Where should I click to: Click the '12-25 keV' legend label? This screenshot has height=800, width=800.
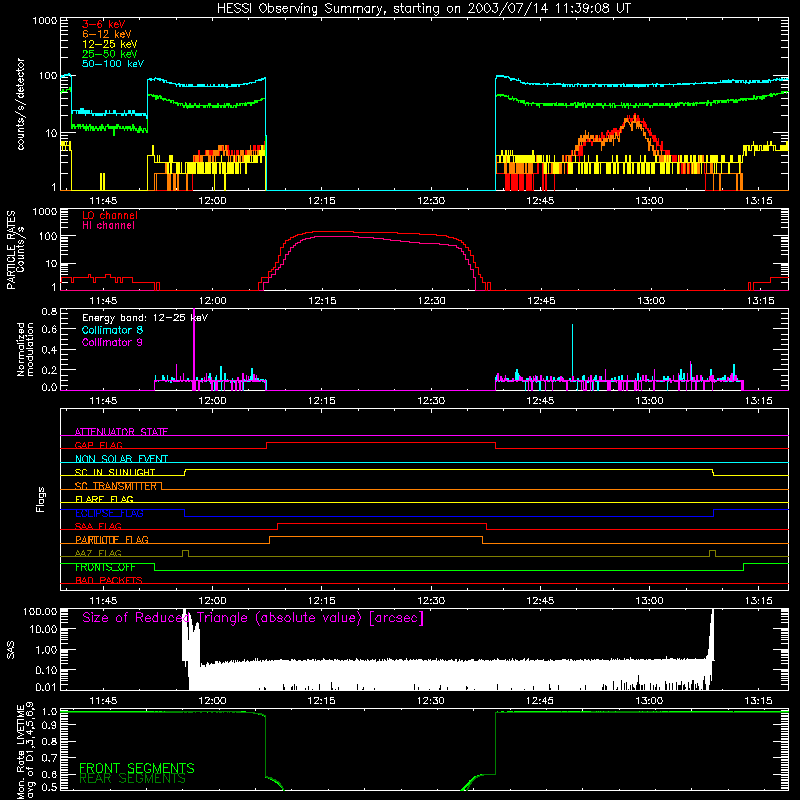[110, 44]
